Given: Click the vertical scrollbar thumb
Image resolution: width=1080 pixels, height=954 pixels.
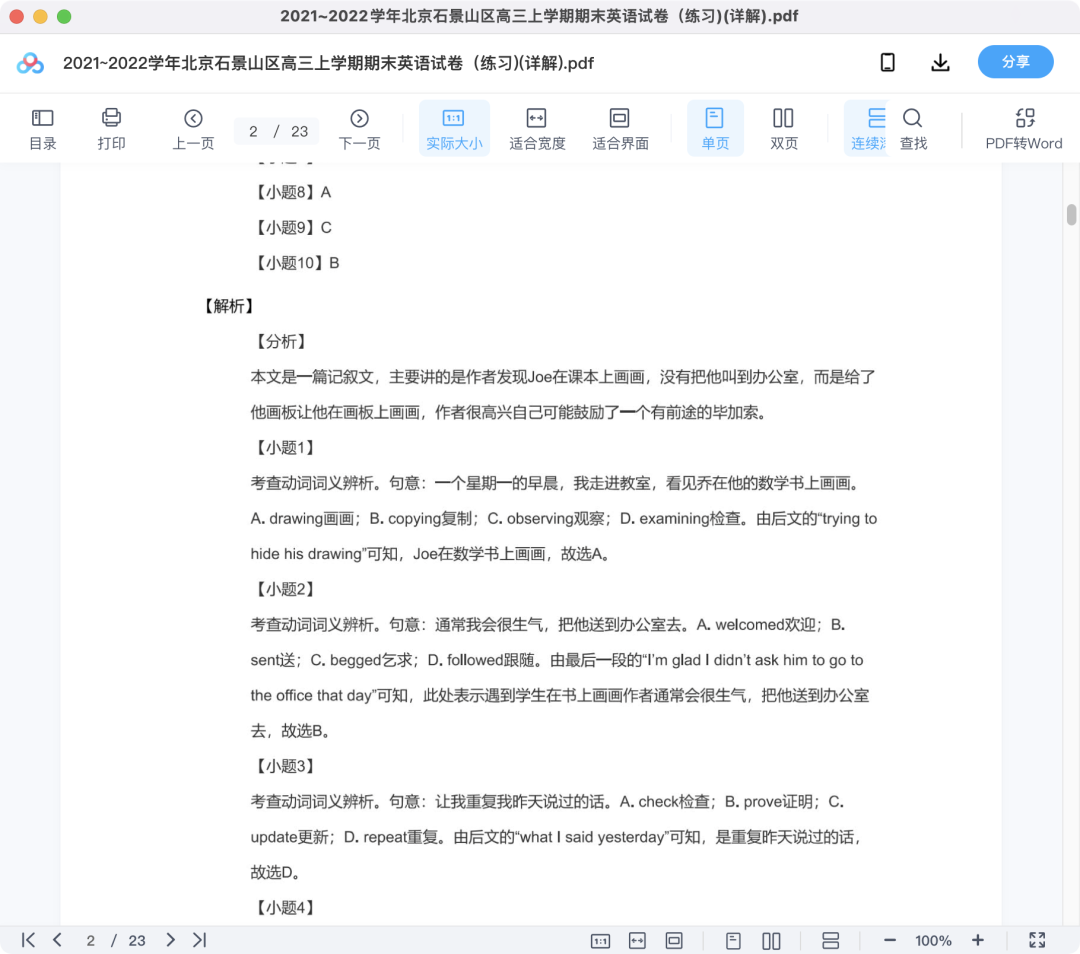Looking at the screenshot, I should (x=1071, y=214).
